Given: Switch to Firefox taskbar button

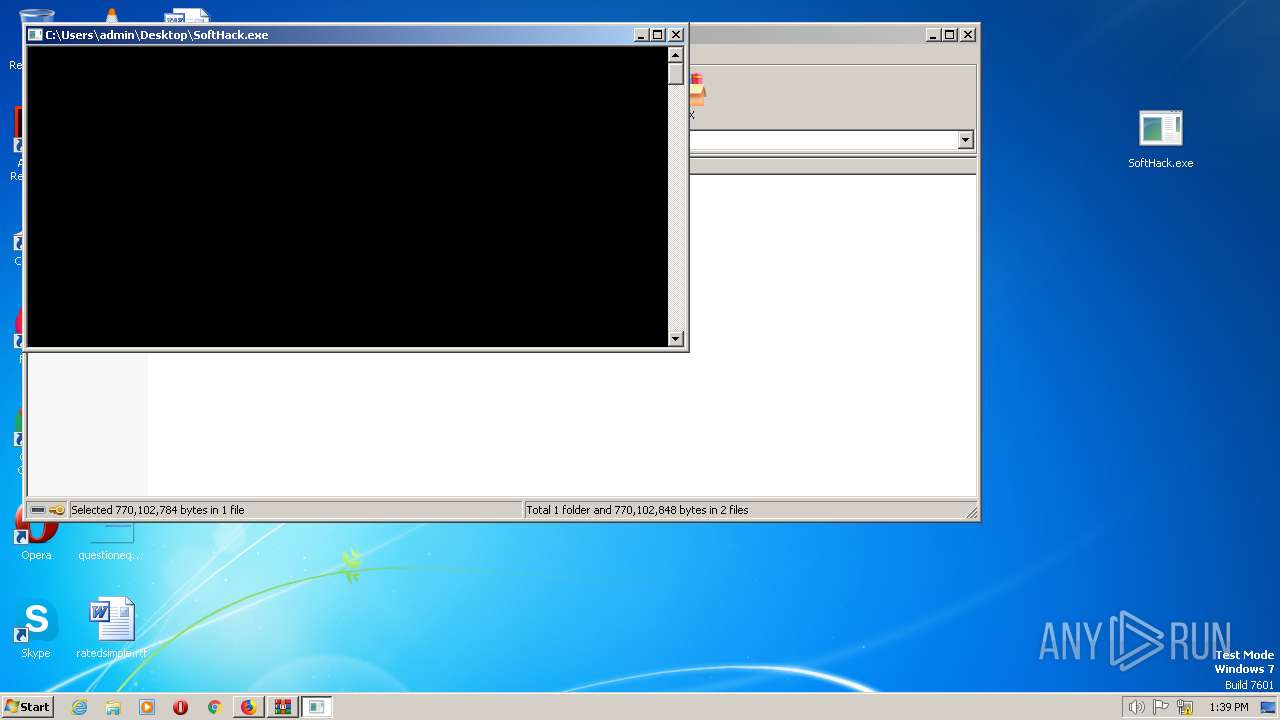Looking at the screenshot, I should [248, 707].
